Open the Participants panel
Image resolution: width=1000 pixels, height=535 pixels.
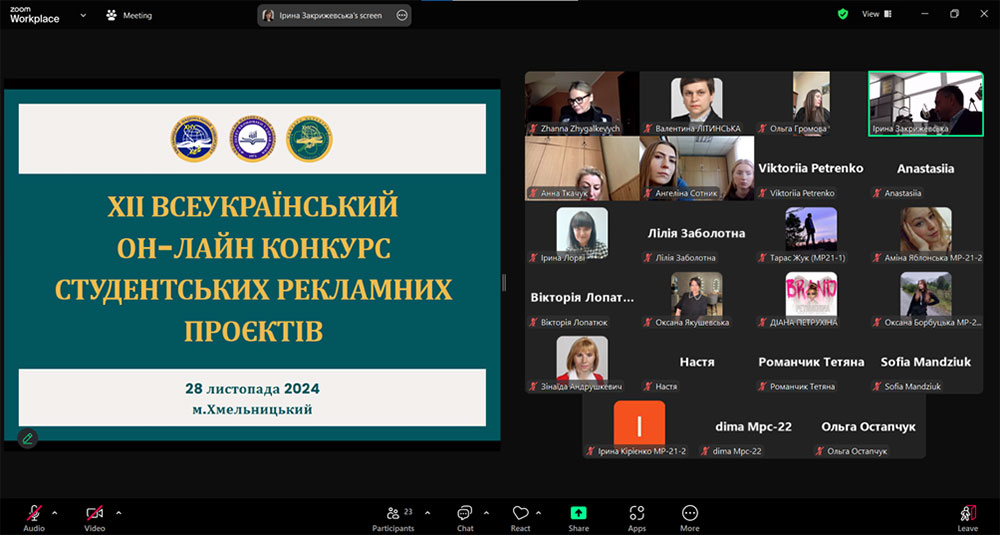click(x=393, y=514)
